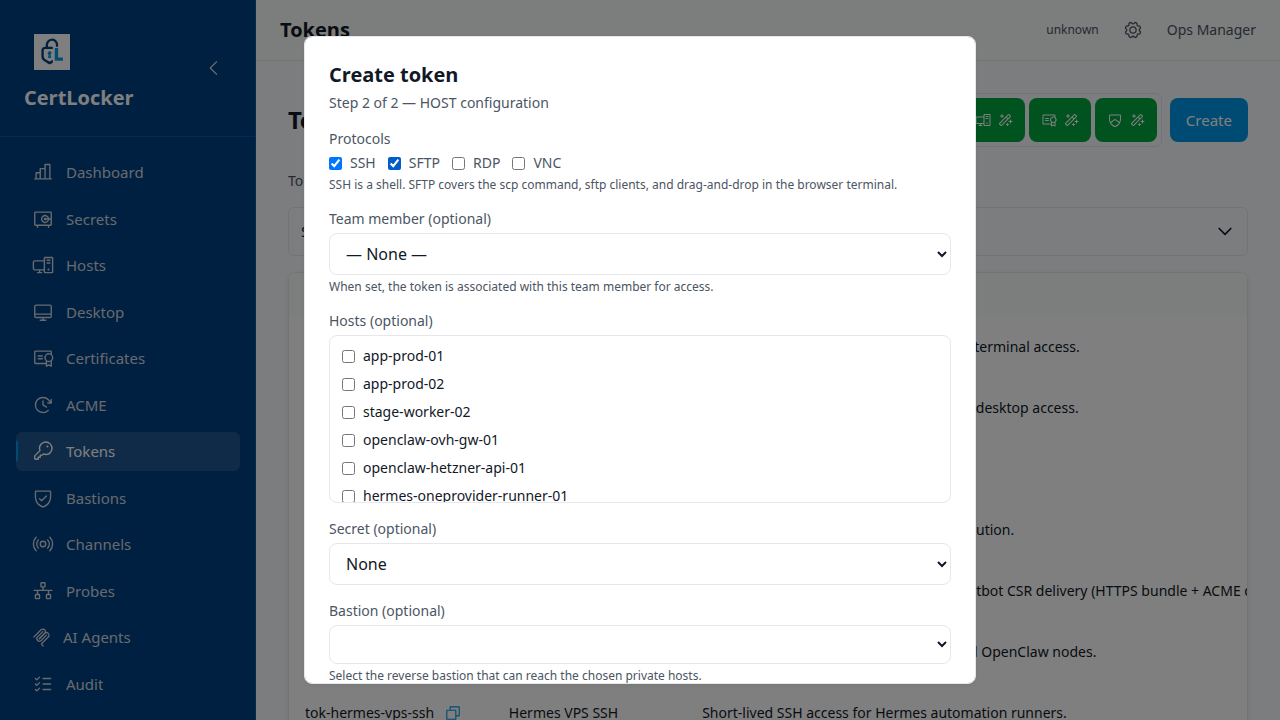The height and width of the screenshot is (720, 1280).
Task: Copy the tok-hermes-vps-ssh token ID
Action: point(453,713)
